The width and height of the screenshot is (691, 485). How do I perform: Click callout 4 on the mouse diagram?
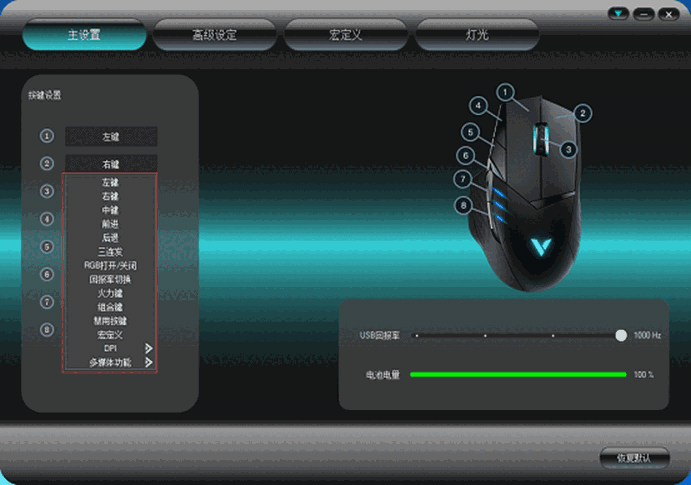[x=478, y=105]
